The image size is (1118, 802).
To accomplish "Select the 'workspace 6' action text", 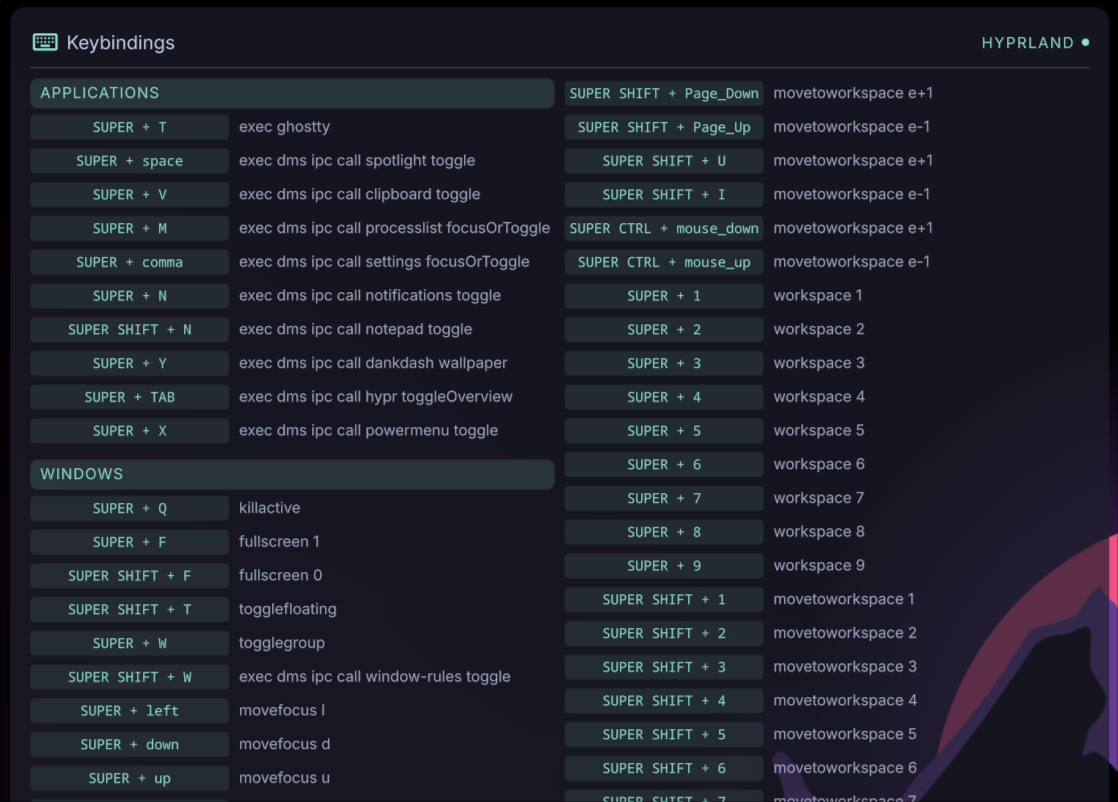I will tap(819, 464).
